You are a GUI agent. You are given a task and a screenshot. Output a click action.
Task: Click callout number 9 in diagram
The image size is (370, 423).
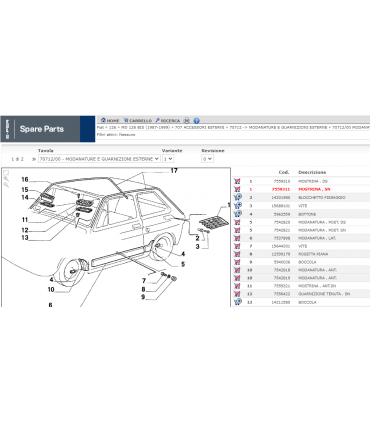click(x=143, y=297)
